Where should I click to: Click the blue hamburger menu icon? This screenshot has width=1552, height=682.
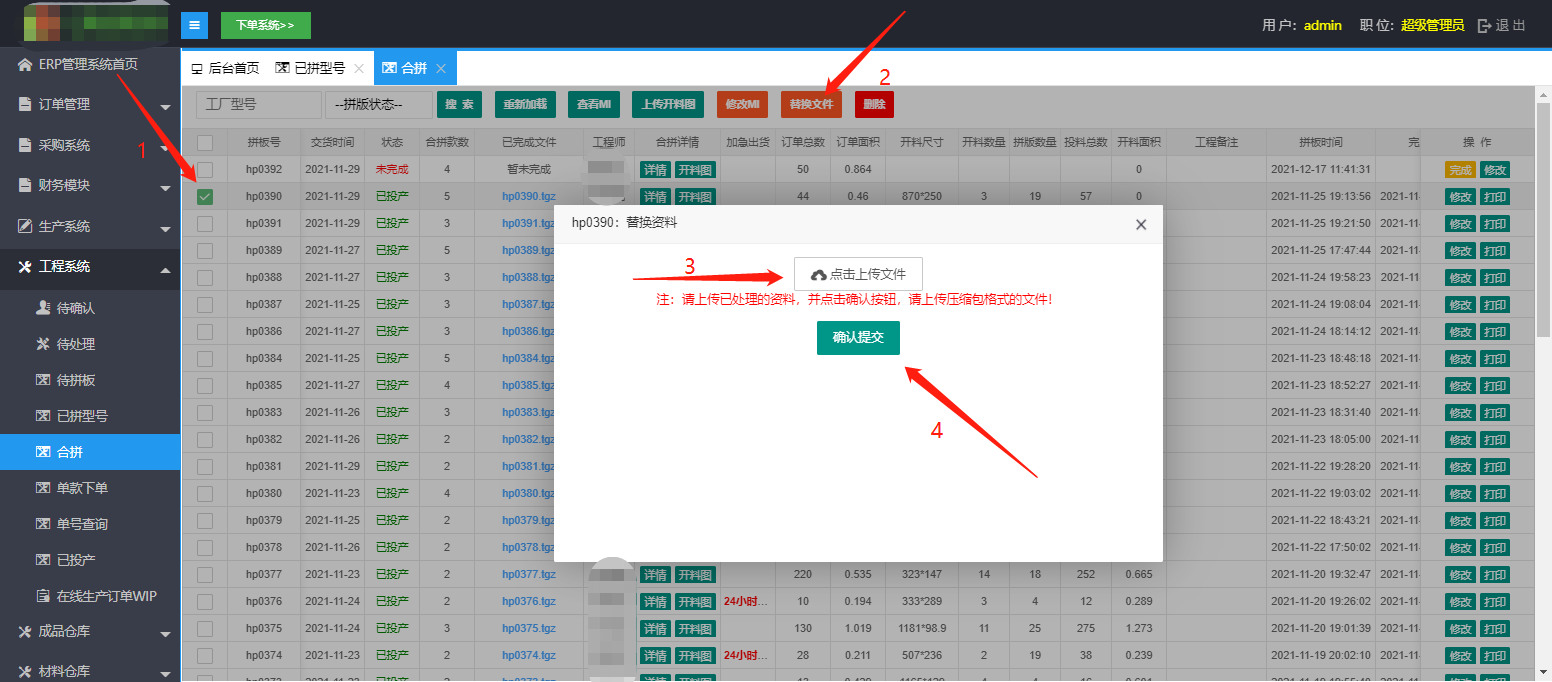(x=194, y=25)
